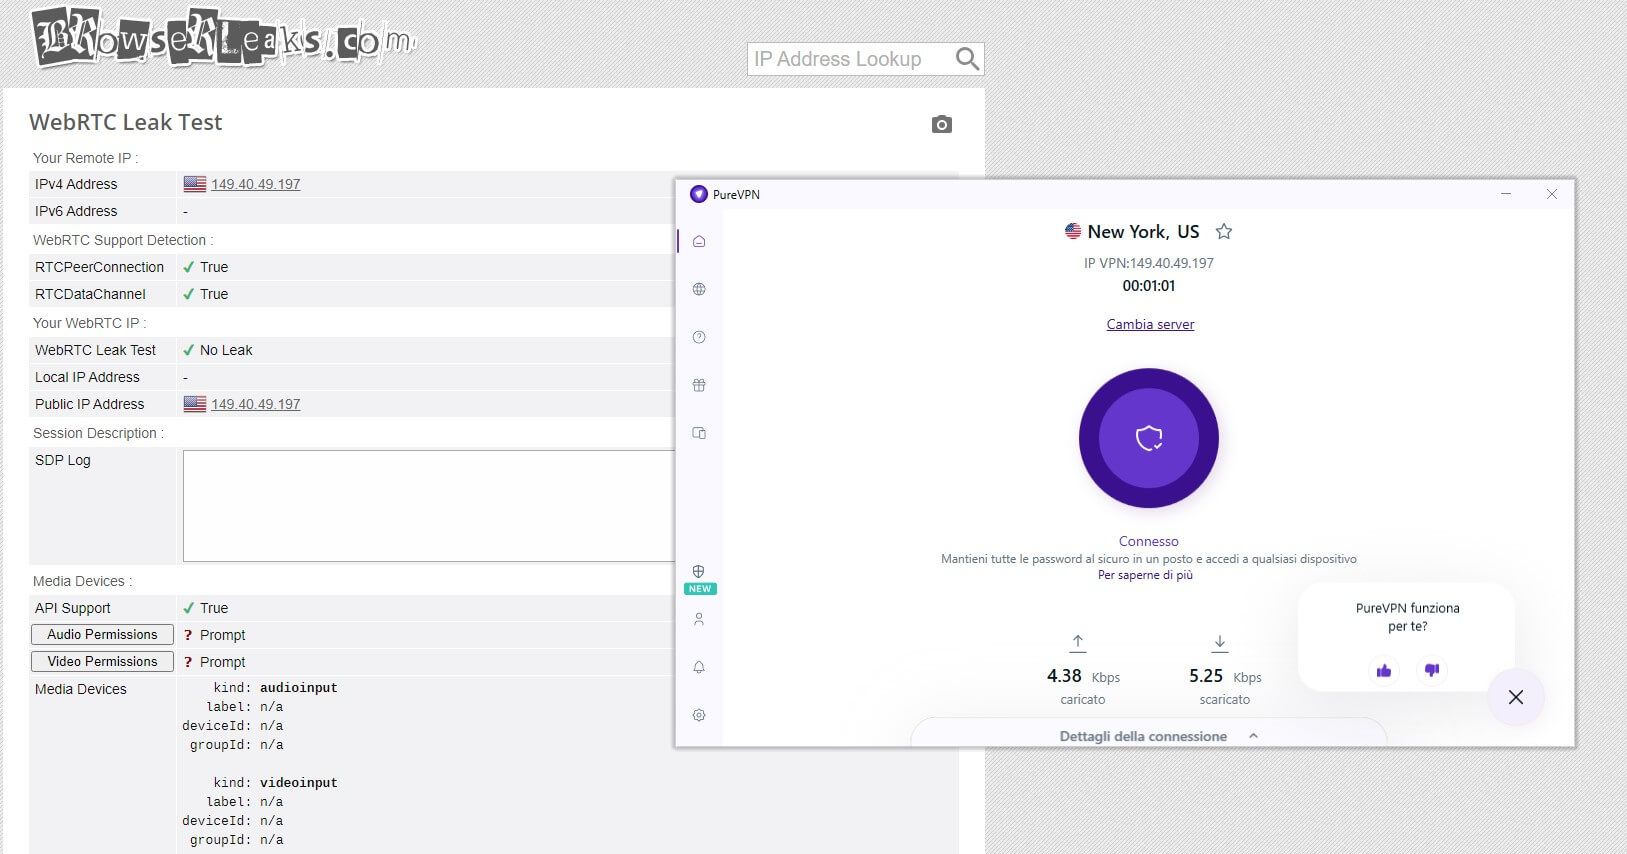
Task: Open the help question-mark icon in PureVPN
Action: click(699, 337)
